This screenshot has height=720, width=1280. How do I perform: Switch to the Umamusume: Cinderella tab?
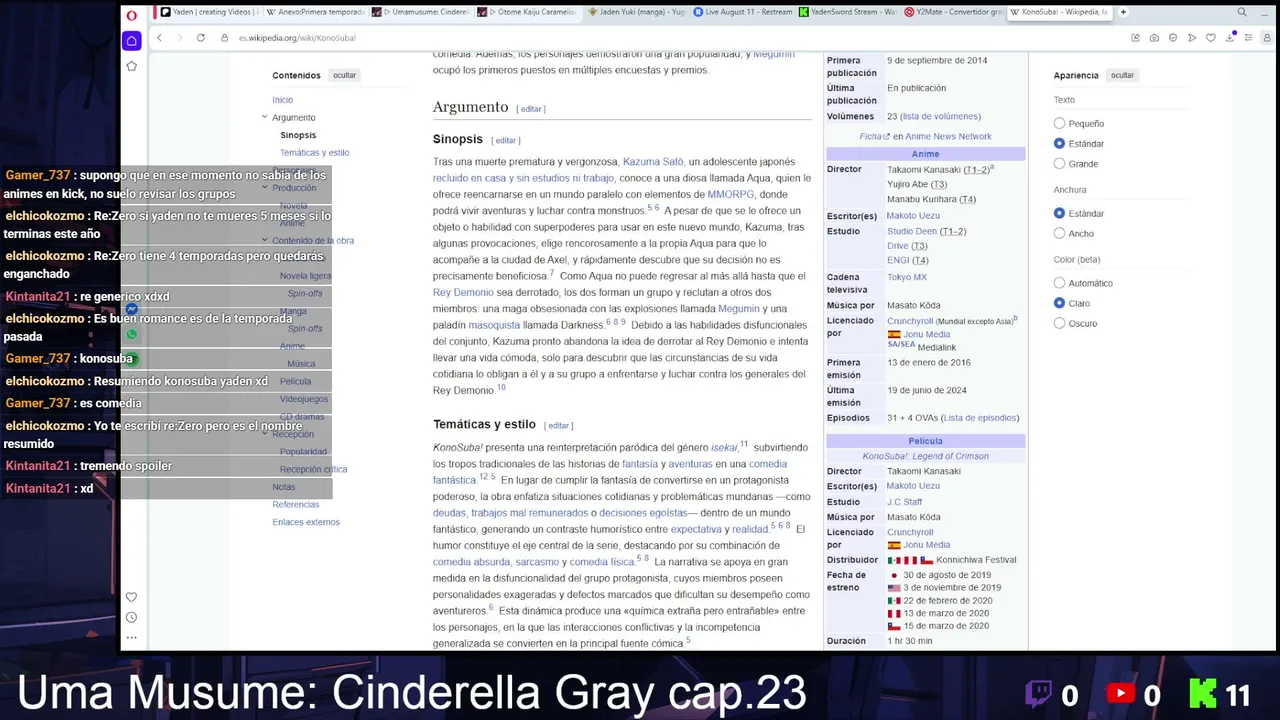click(420, 12)
